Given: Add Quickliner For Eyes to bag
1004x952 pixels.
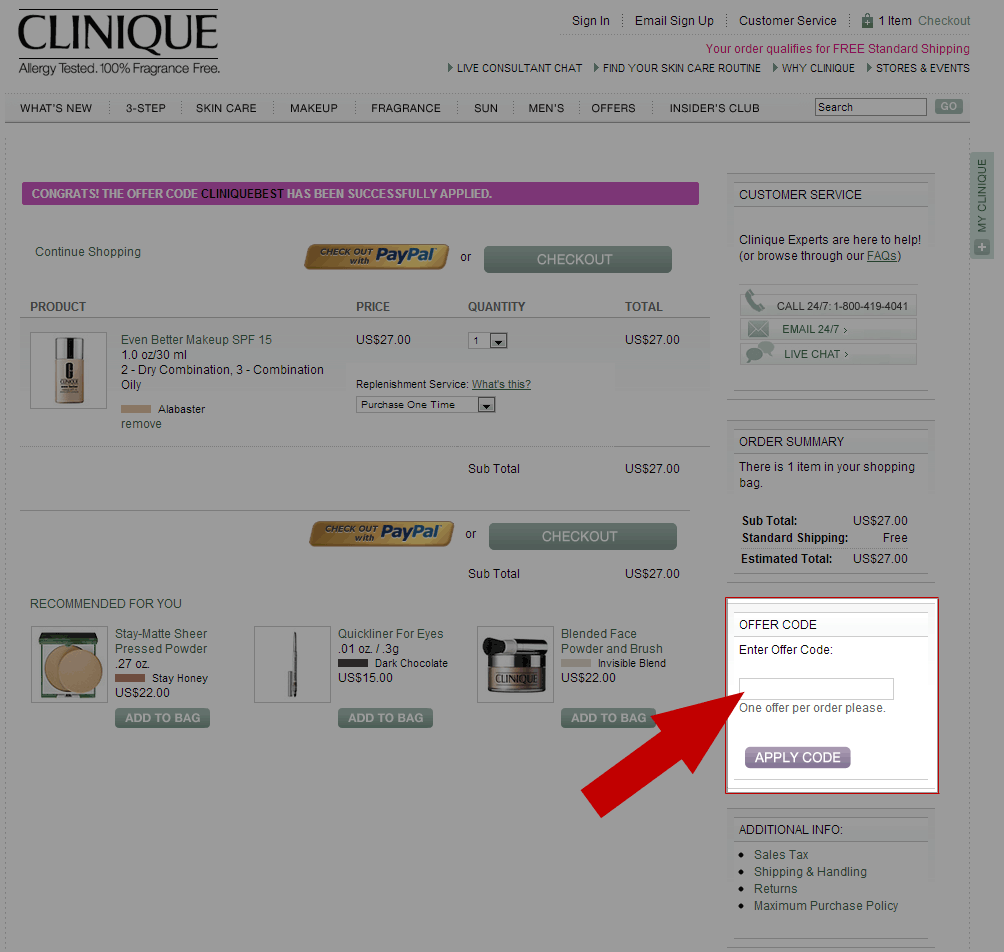Looking at the screenshot, I should (x=385, y=718).
